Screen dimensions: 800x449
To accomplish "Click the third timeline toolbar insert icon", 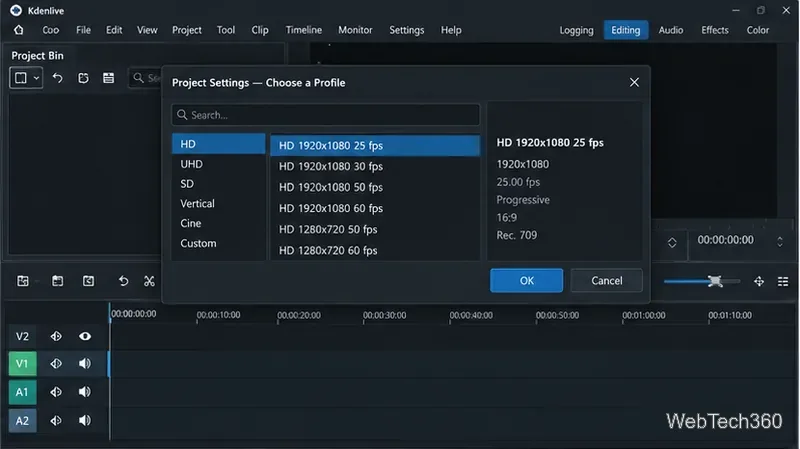I will [x=88, y=281].
